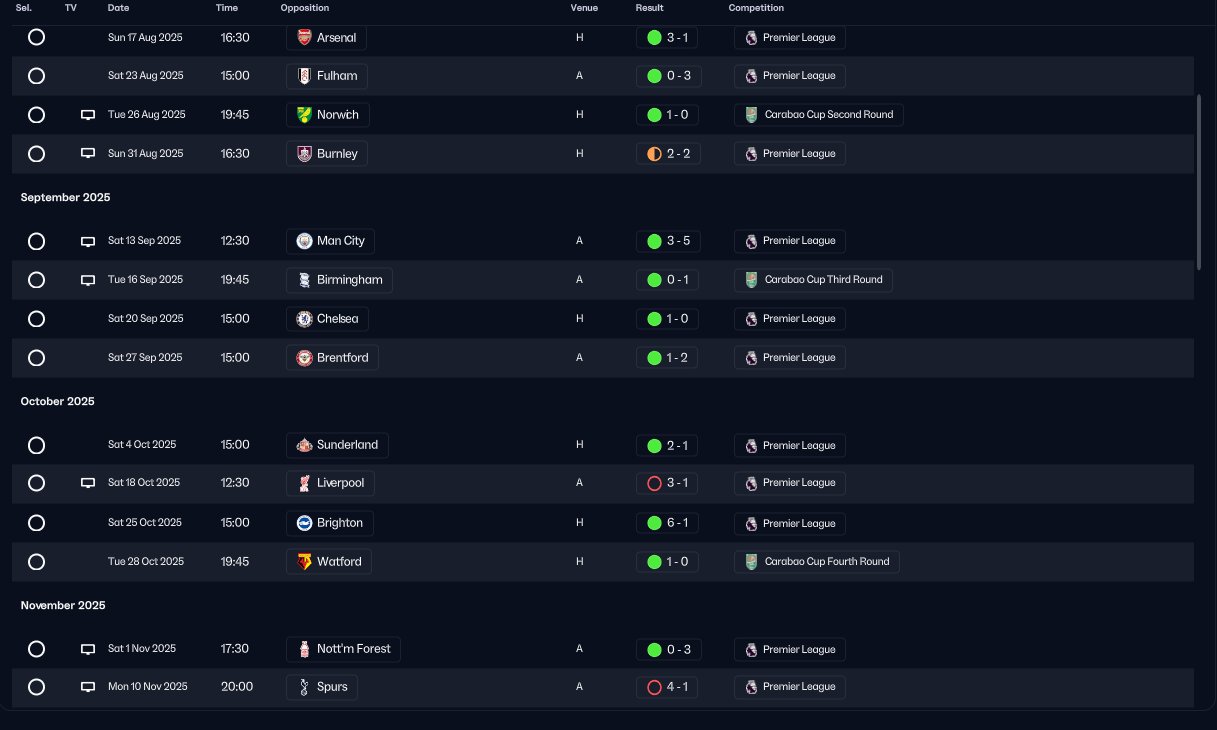This screenshot has height=730, width=1217.
Task: Open the Brentford opposition button
Action: coord(332,358)
